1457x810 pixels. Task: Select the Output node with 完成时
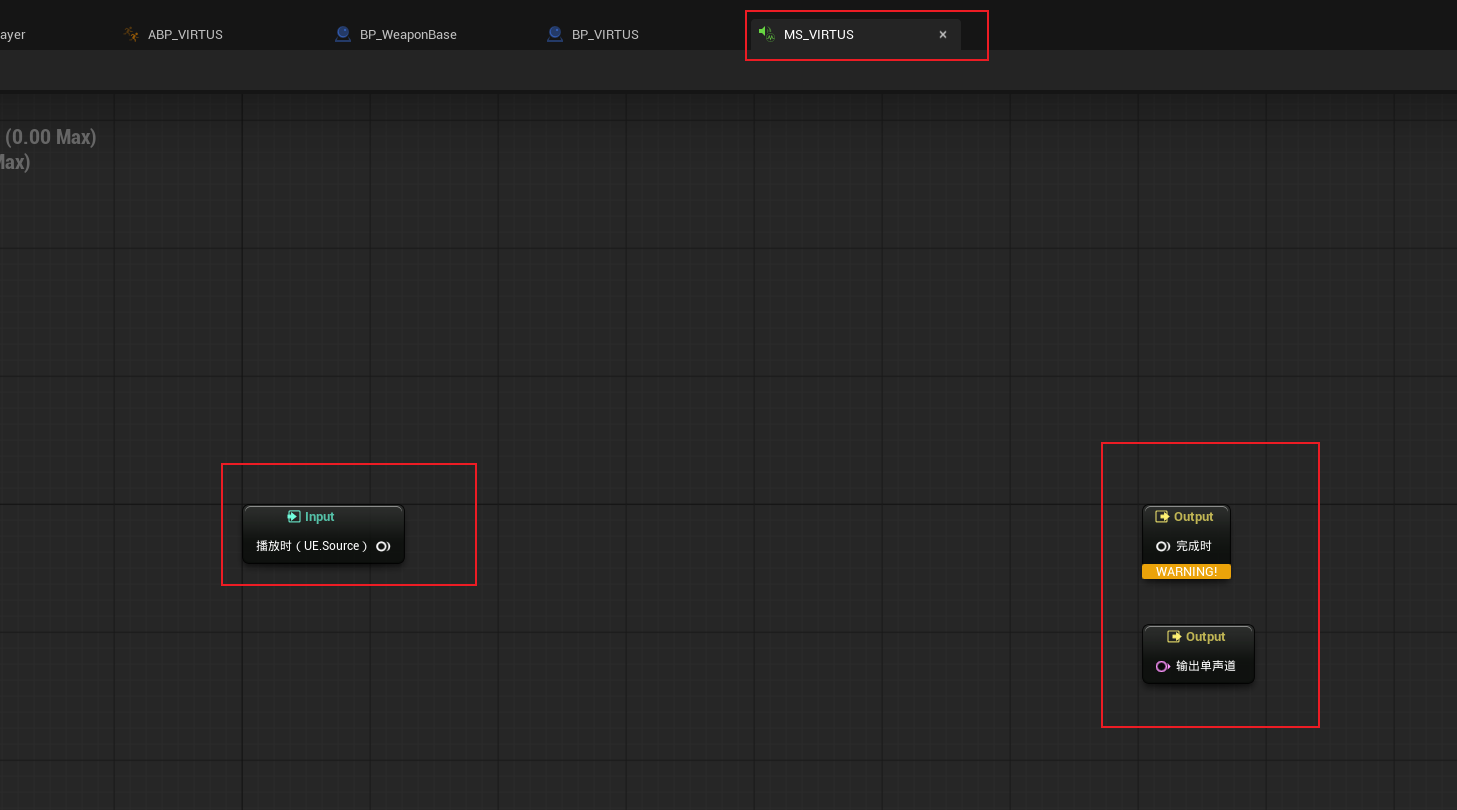point(1186,541)
